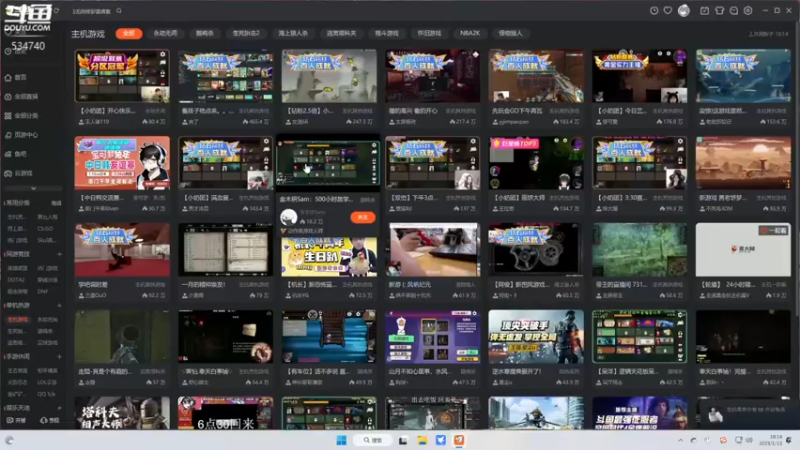Open 全部直播 in the sidebar
Image resolution: width=800 pixels, height=450 pixels.
pos(21,96)
